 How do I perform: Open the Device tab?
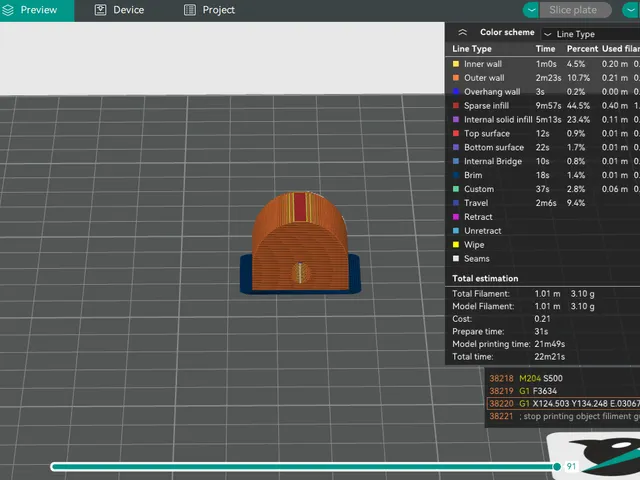pos(119,10)
